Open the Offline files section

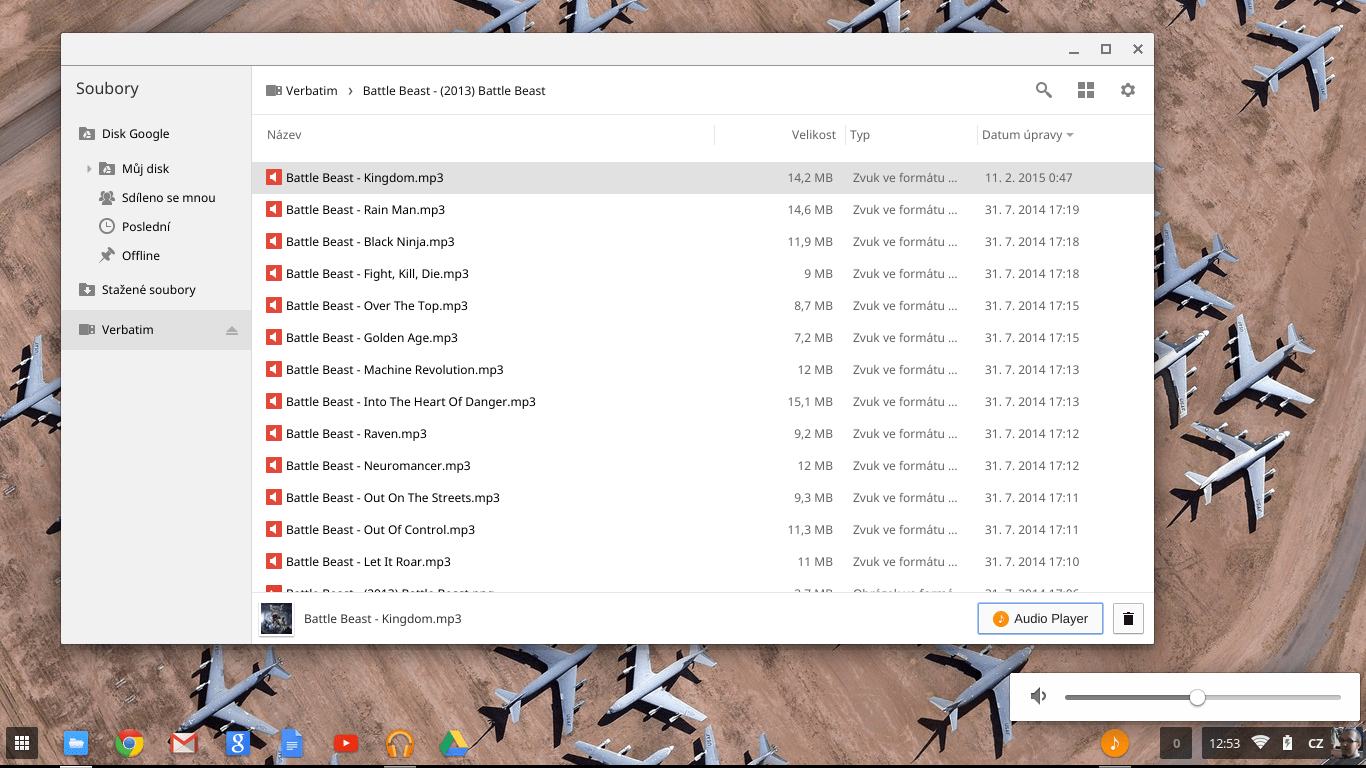(156, 256)
